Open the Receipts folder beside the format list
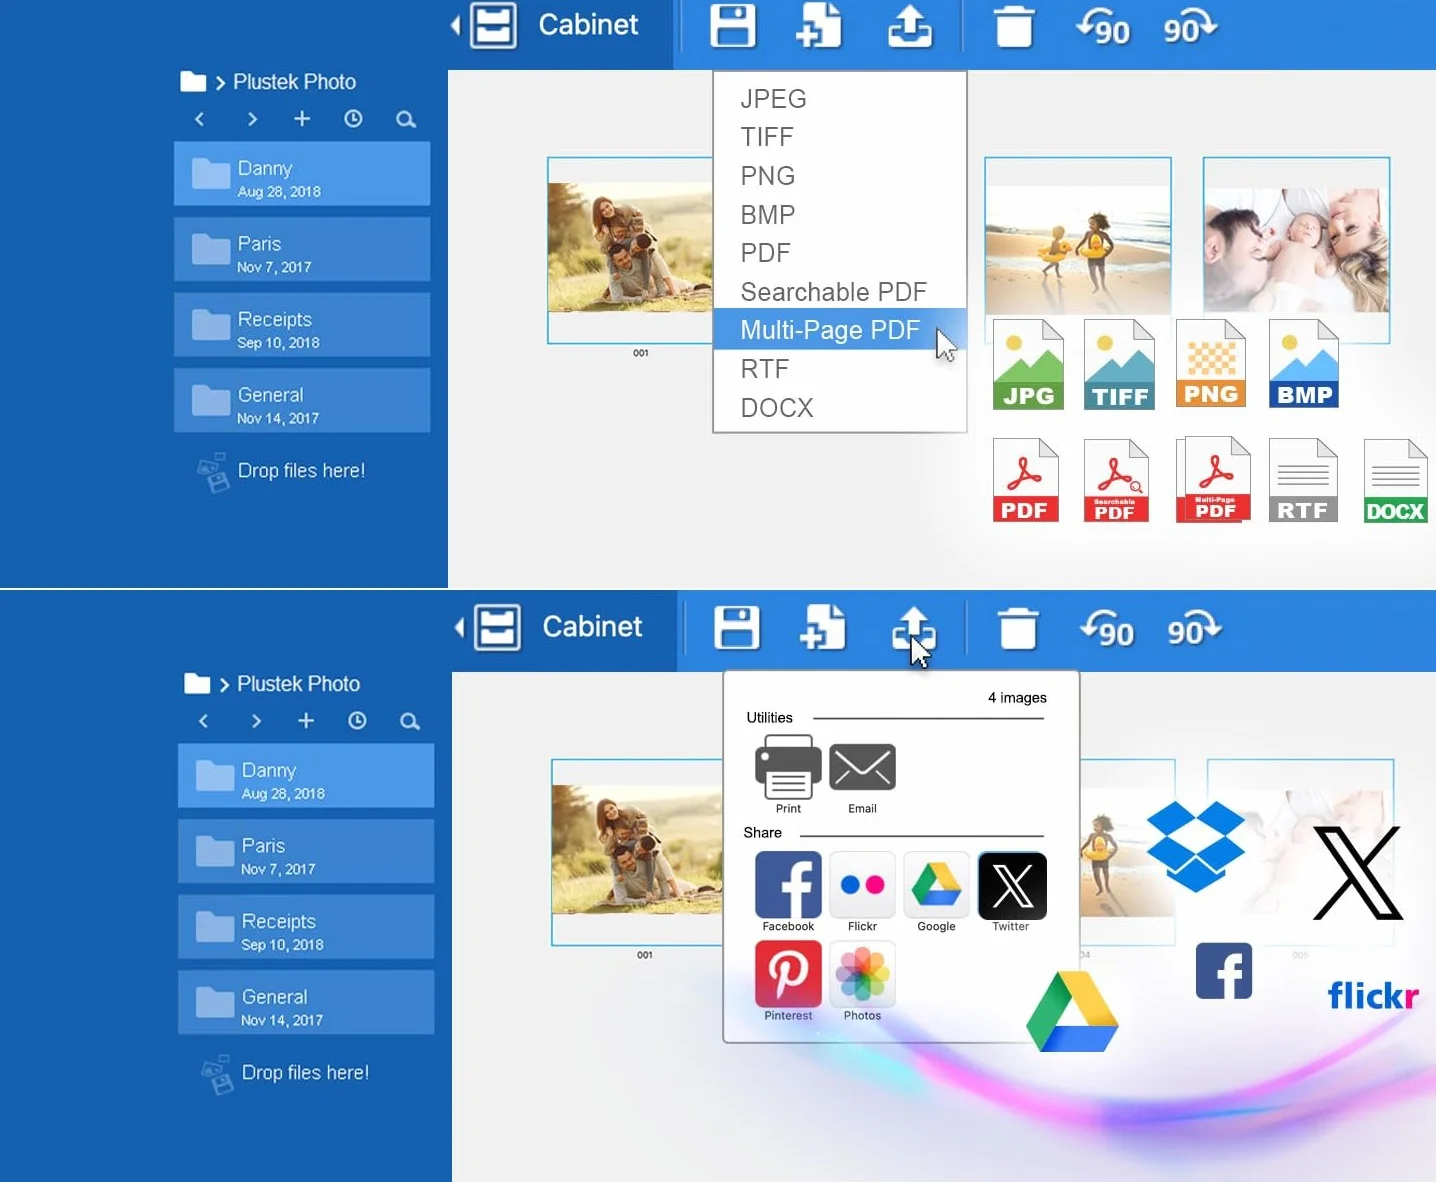 (x=302, y=325)
